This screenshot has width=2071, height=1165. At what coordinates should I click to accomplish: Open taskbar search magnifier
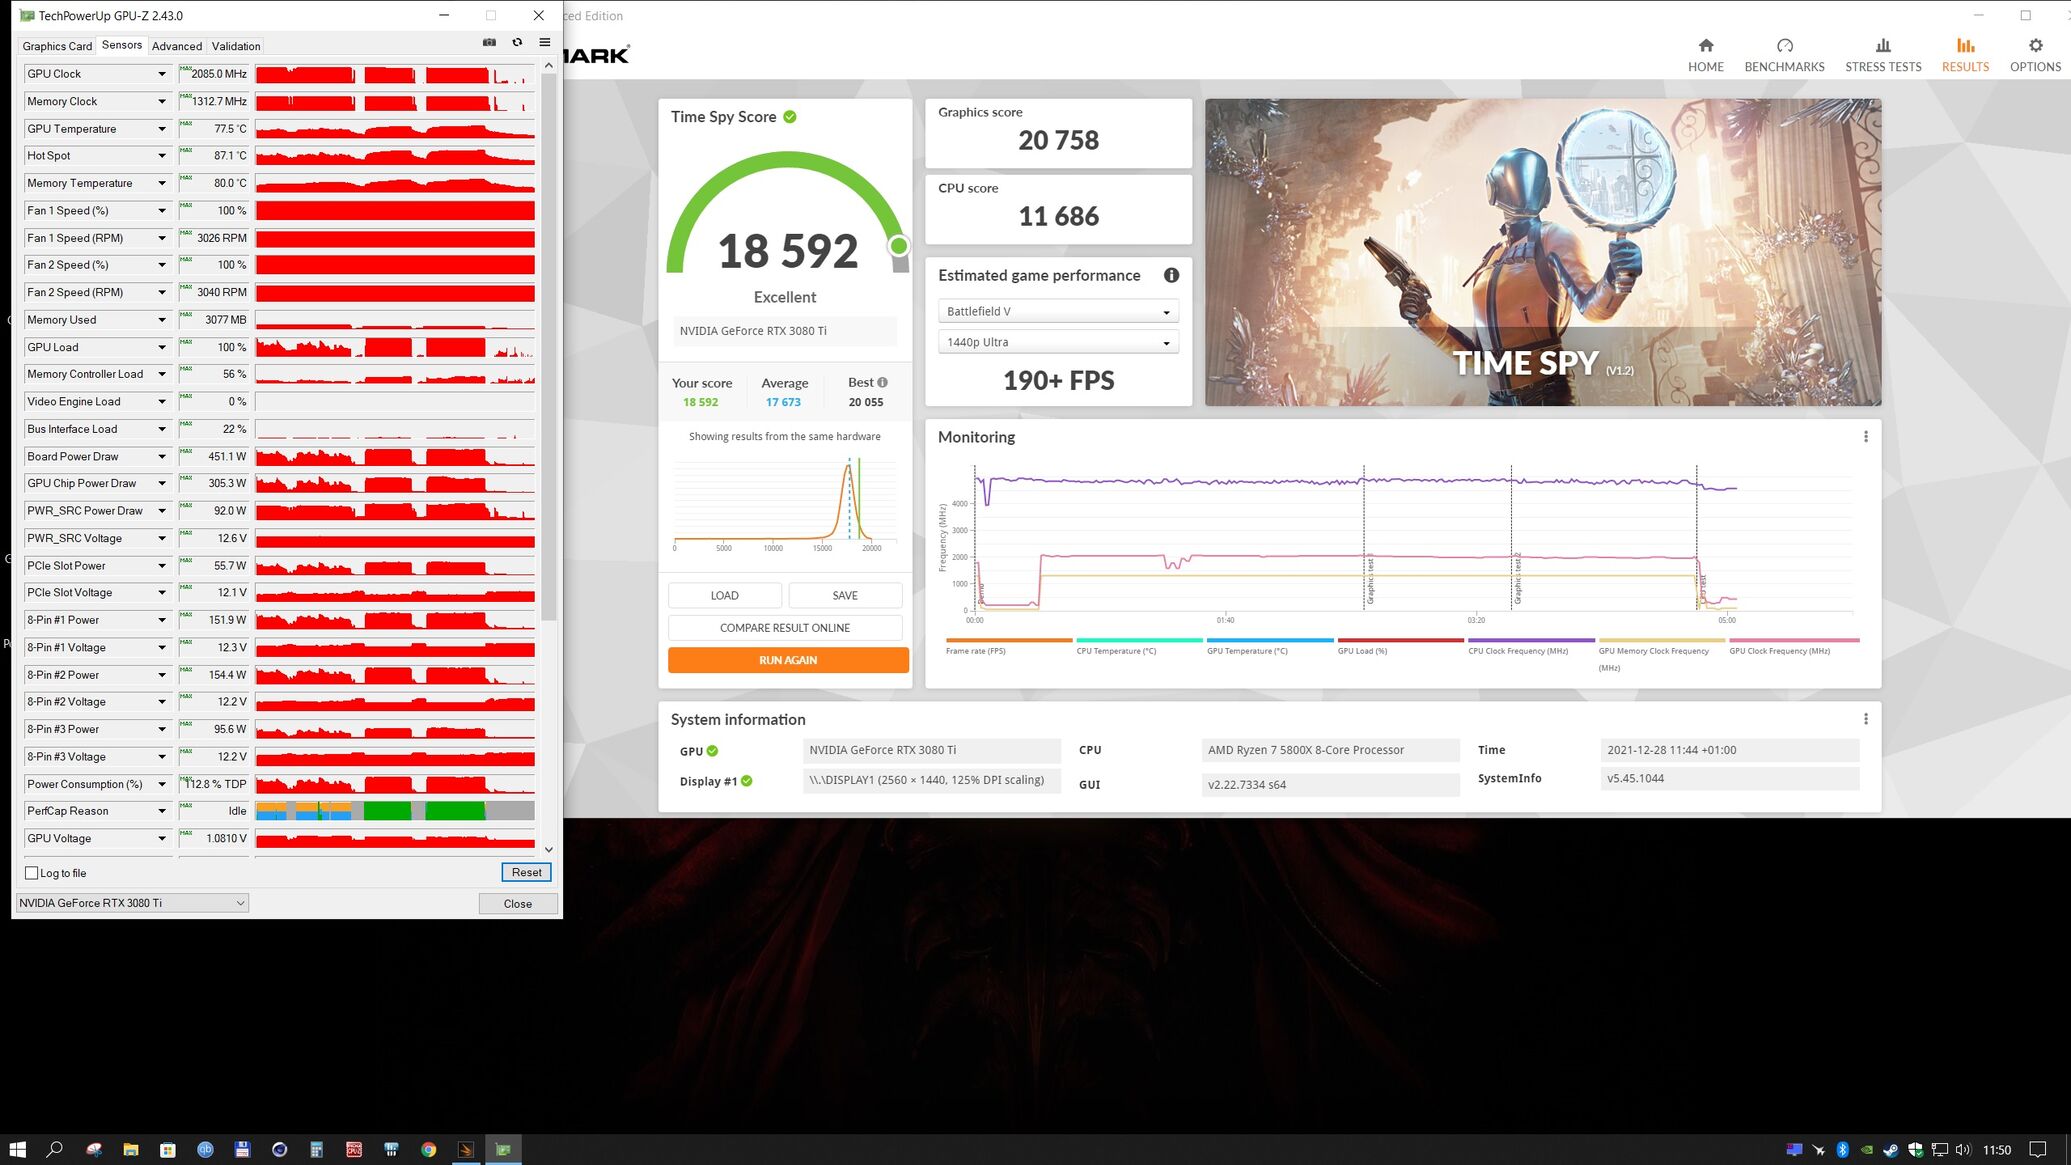coord(55,1149)
